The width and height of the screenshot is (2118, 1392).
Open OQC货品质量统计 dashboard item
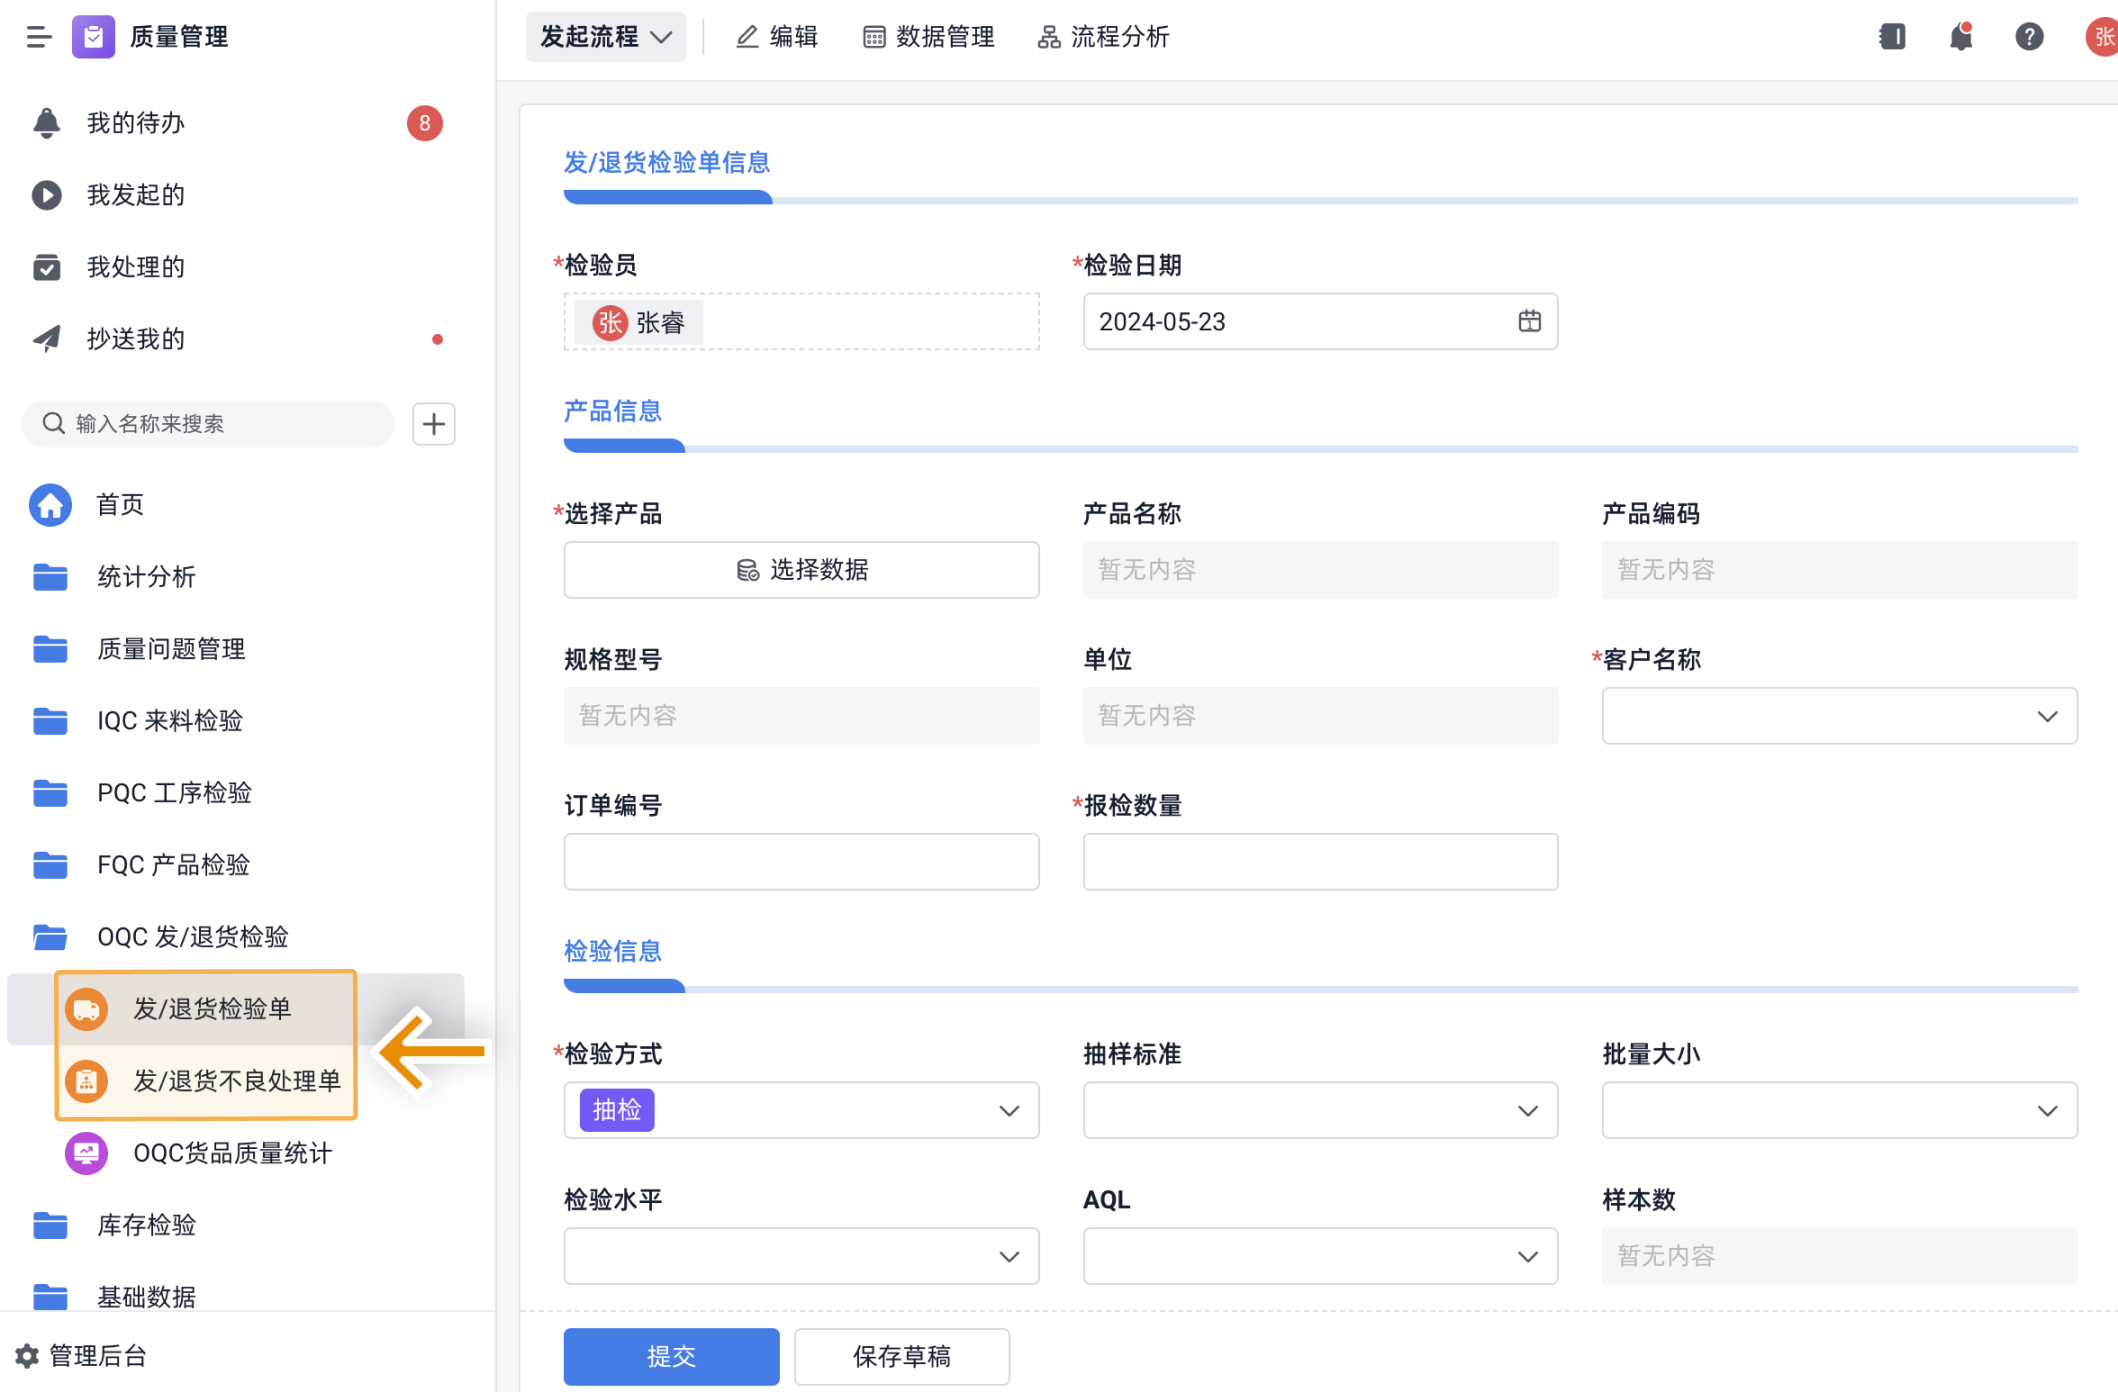click(x=232, y=1153)
